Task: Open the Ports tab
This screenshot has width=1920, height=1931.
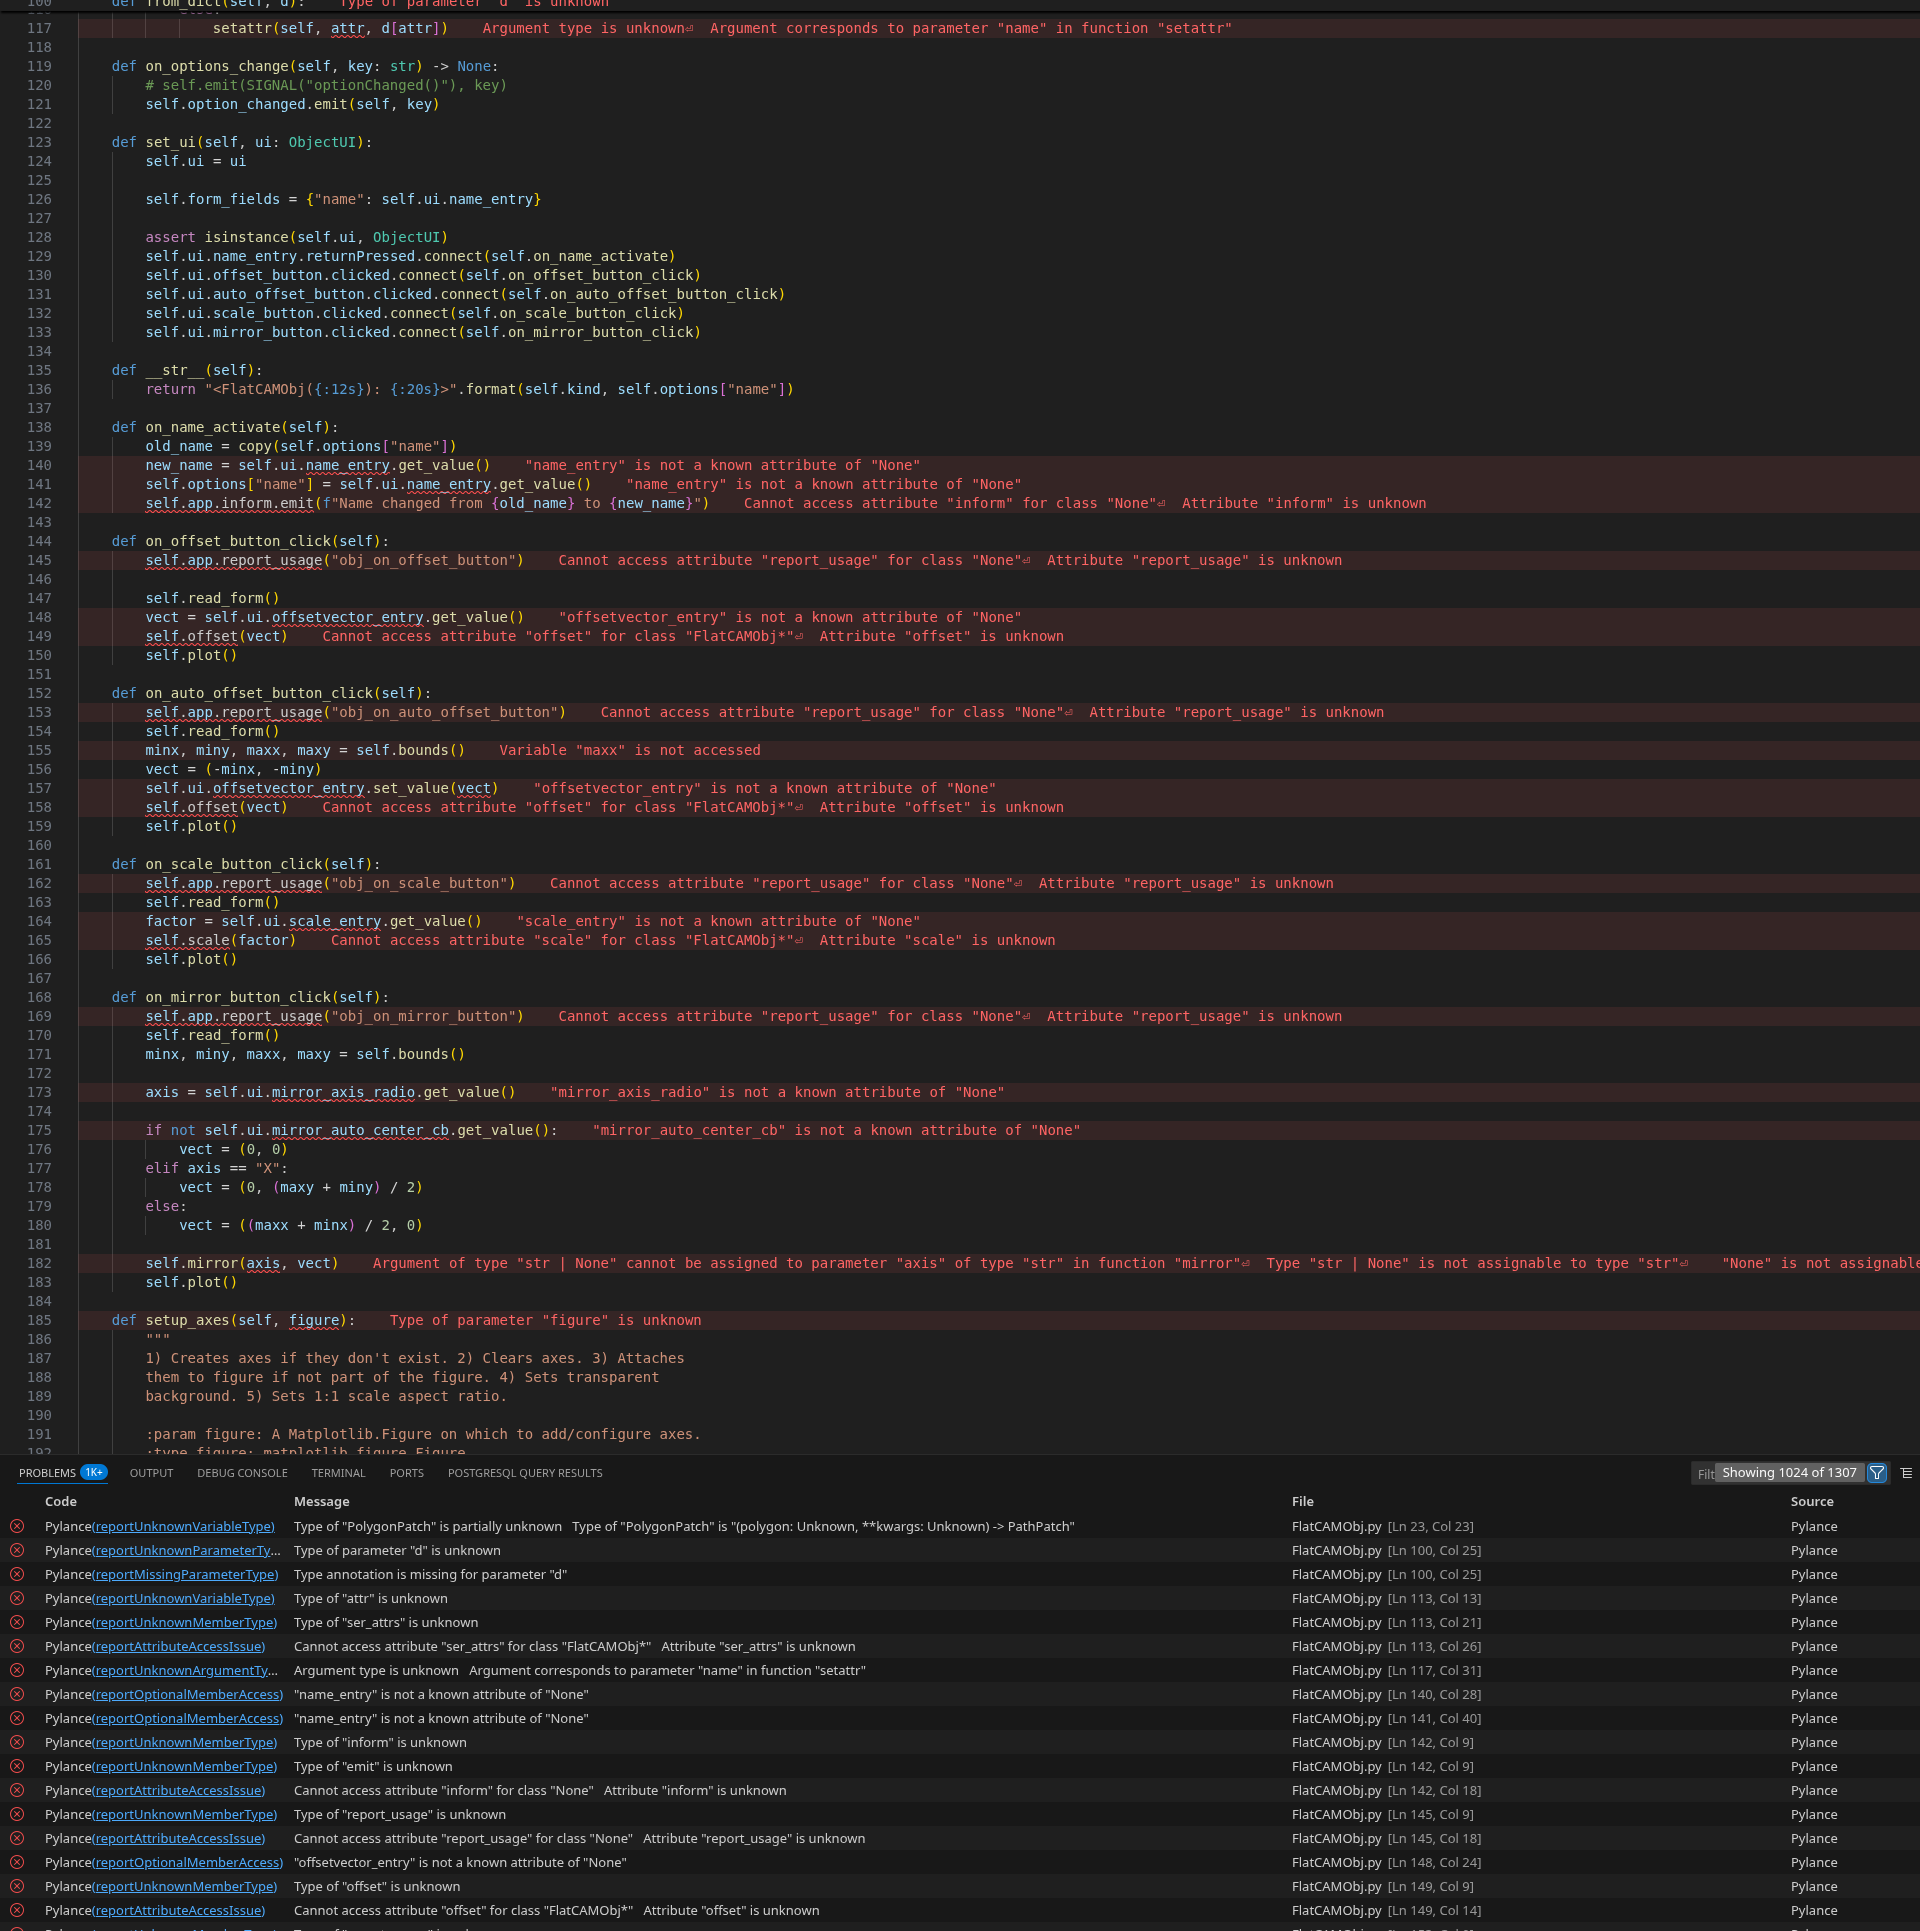Action: (x=406, y=1473)
